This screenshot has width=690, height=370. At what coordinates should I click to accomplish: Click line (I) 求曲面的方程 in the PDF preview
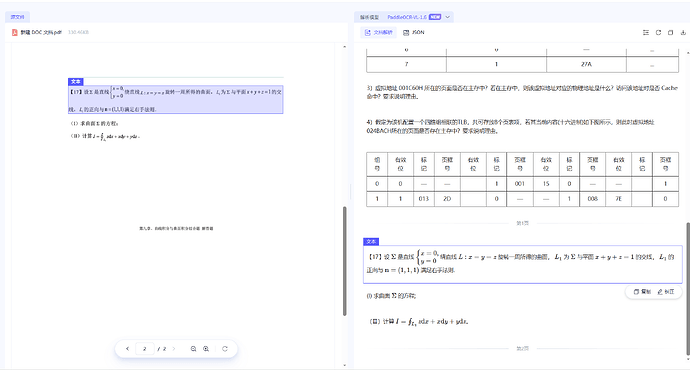pyautogui.click(x=94, y=124)
